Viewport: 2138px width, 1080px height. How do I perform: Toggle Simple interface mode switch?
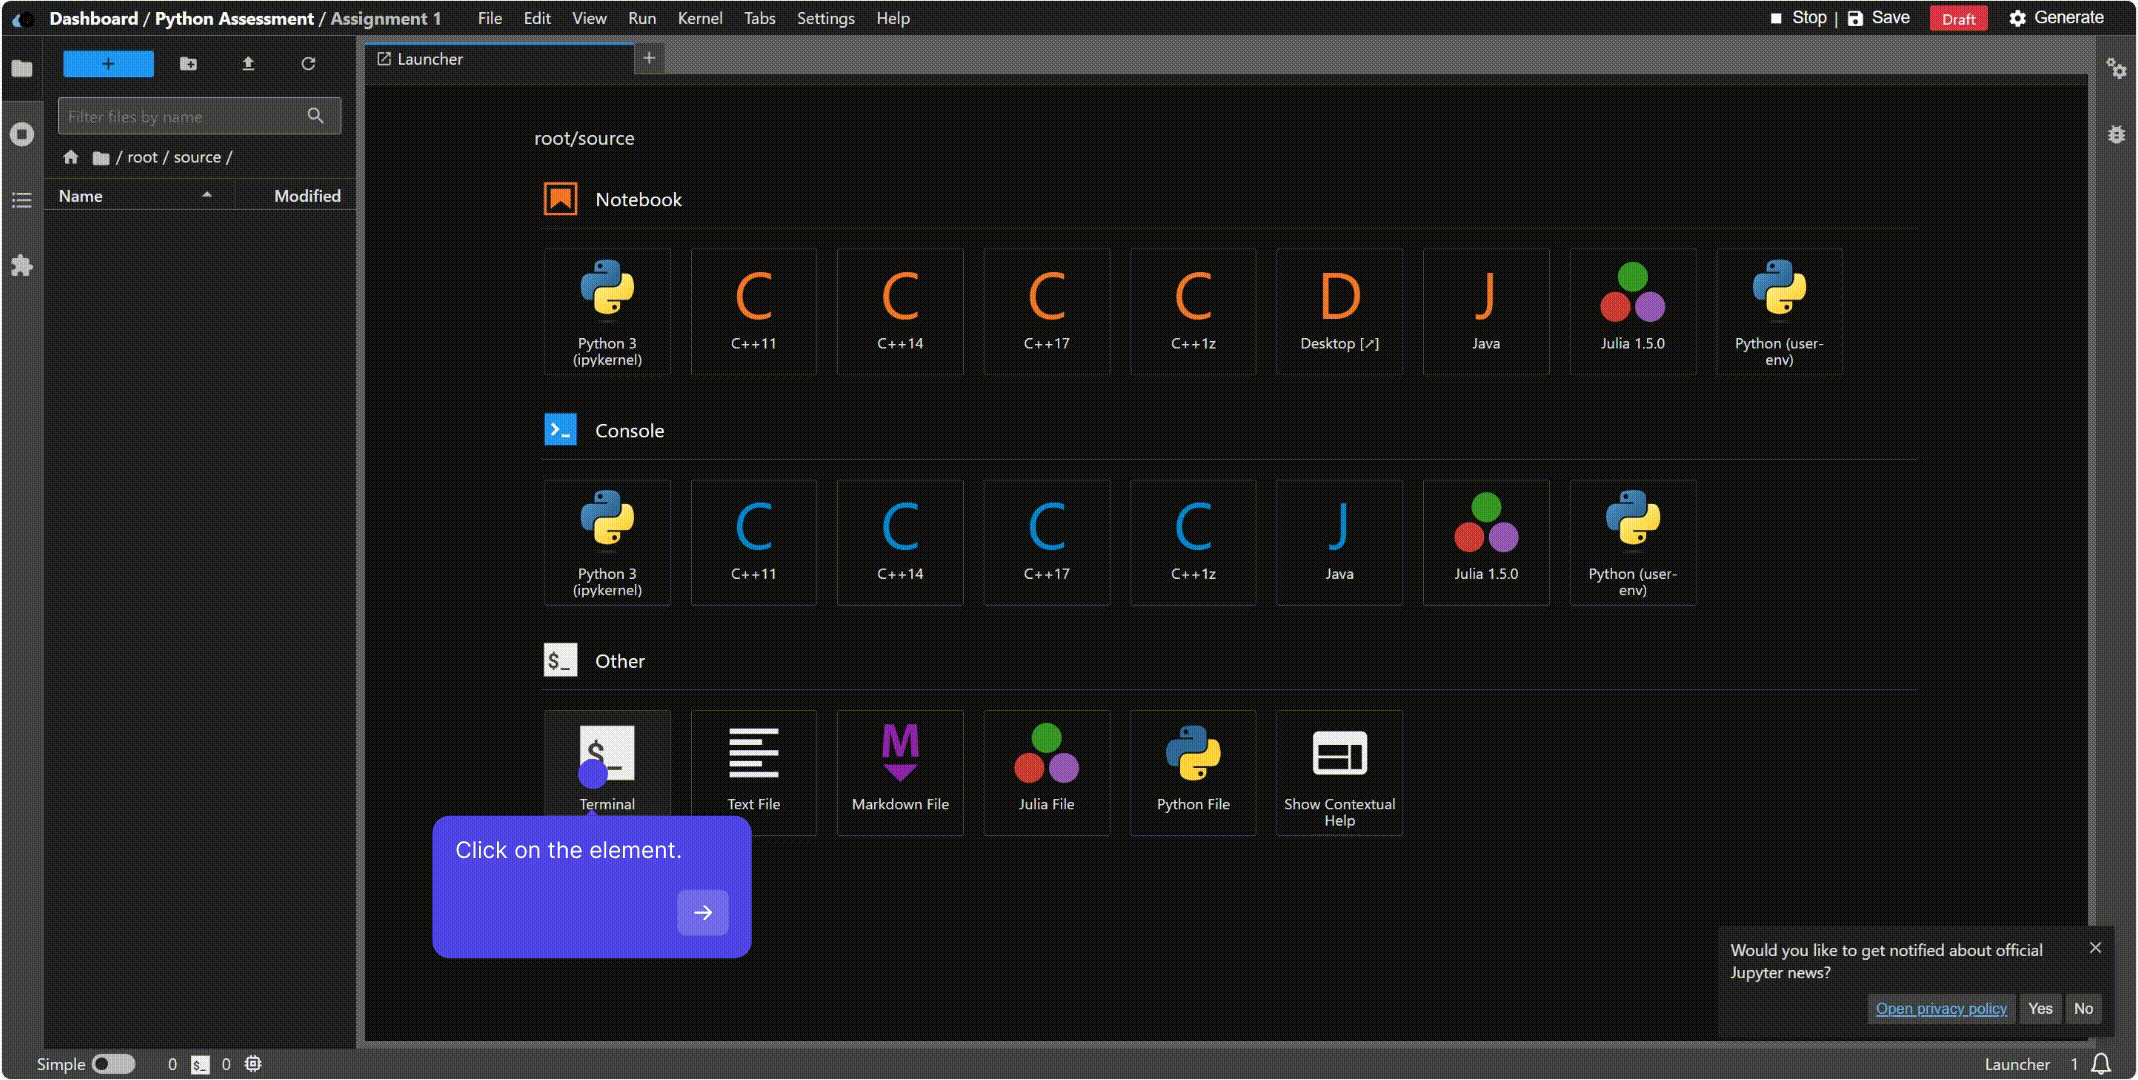click(113, 1064)
